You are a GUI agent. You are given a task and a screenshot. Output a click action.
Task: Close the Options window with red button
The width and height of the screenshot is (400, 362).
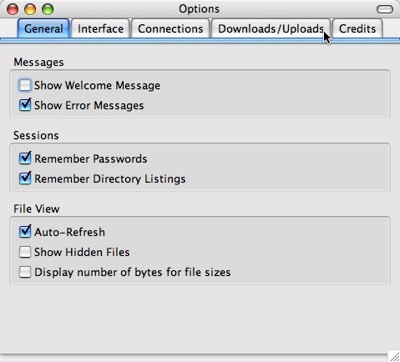(x=13, y=9)
